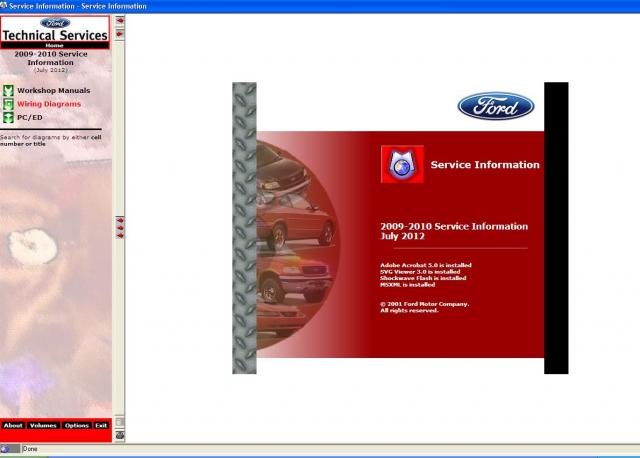
Task: Click the green icon beside Workshop Manuals
Action: coord(8,91)
